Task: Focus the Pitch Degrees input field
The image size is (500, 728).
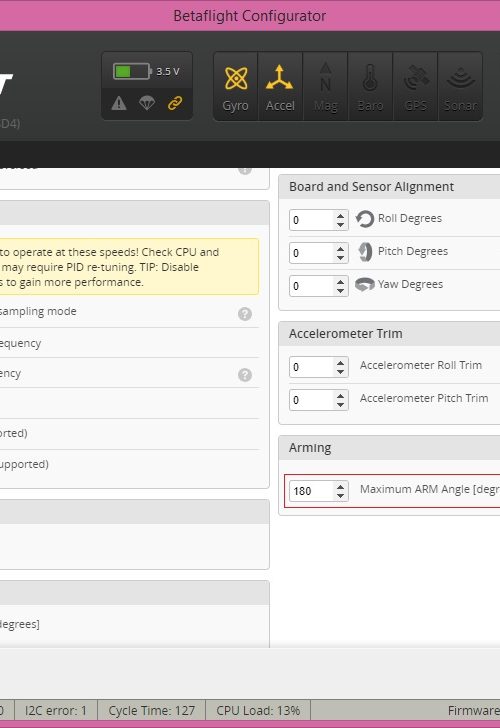Action: coord(318,253)
